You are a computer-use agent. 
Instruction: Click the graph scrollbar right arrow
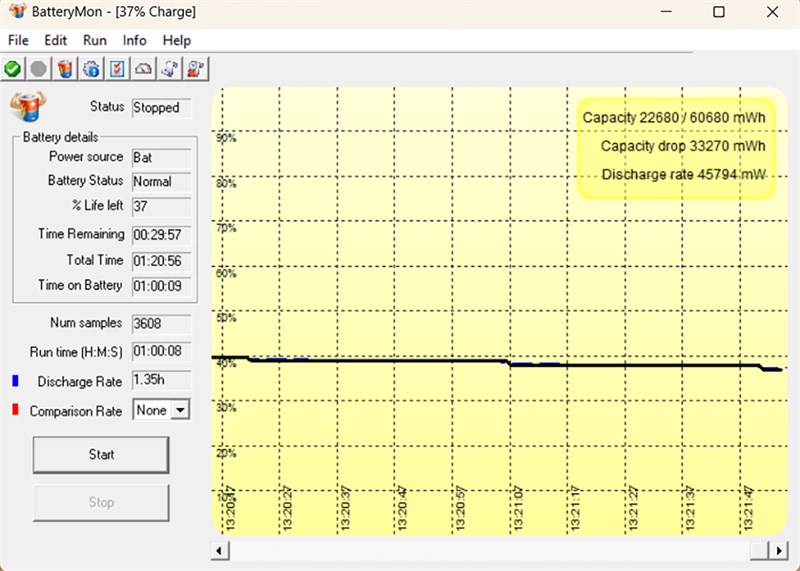click(x=779, y=551)
